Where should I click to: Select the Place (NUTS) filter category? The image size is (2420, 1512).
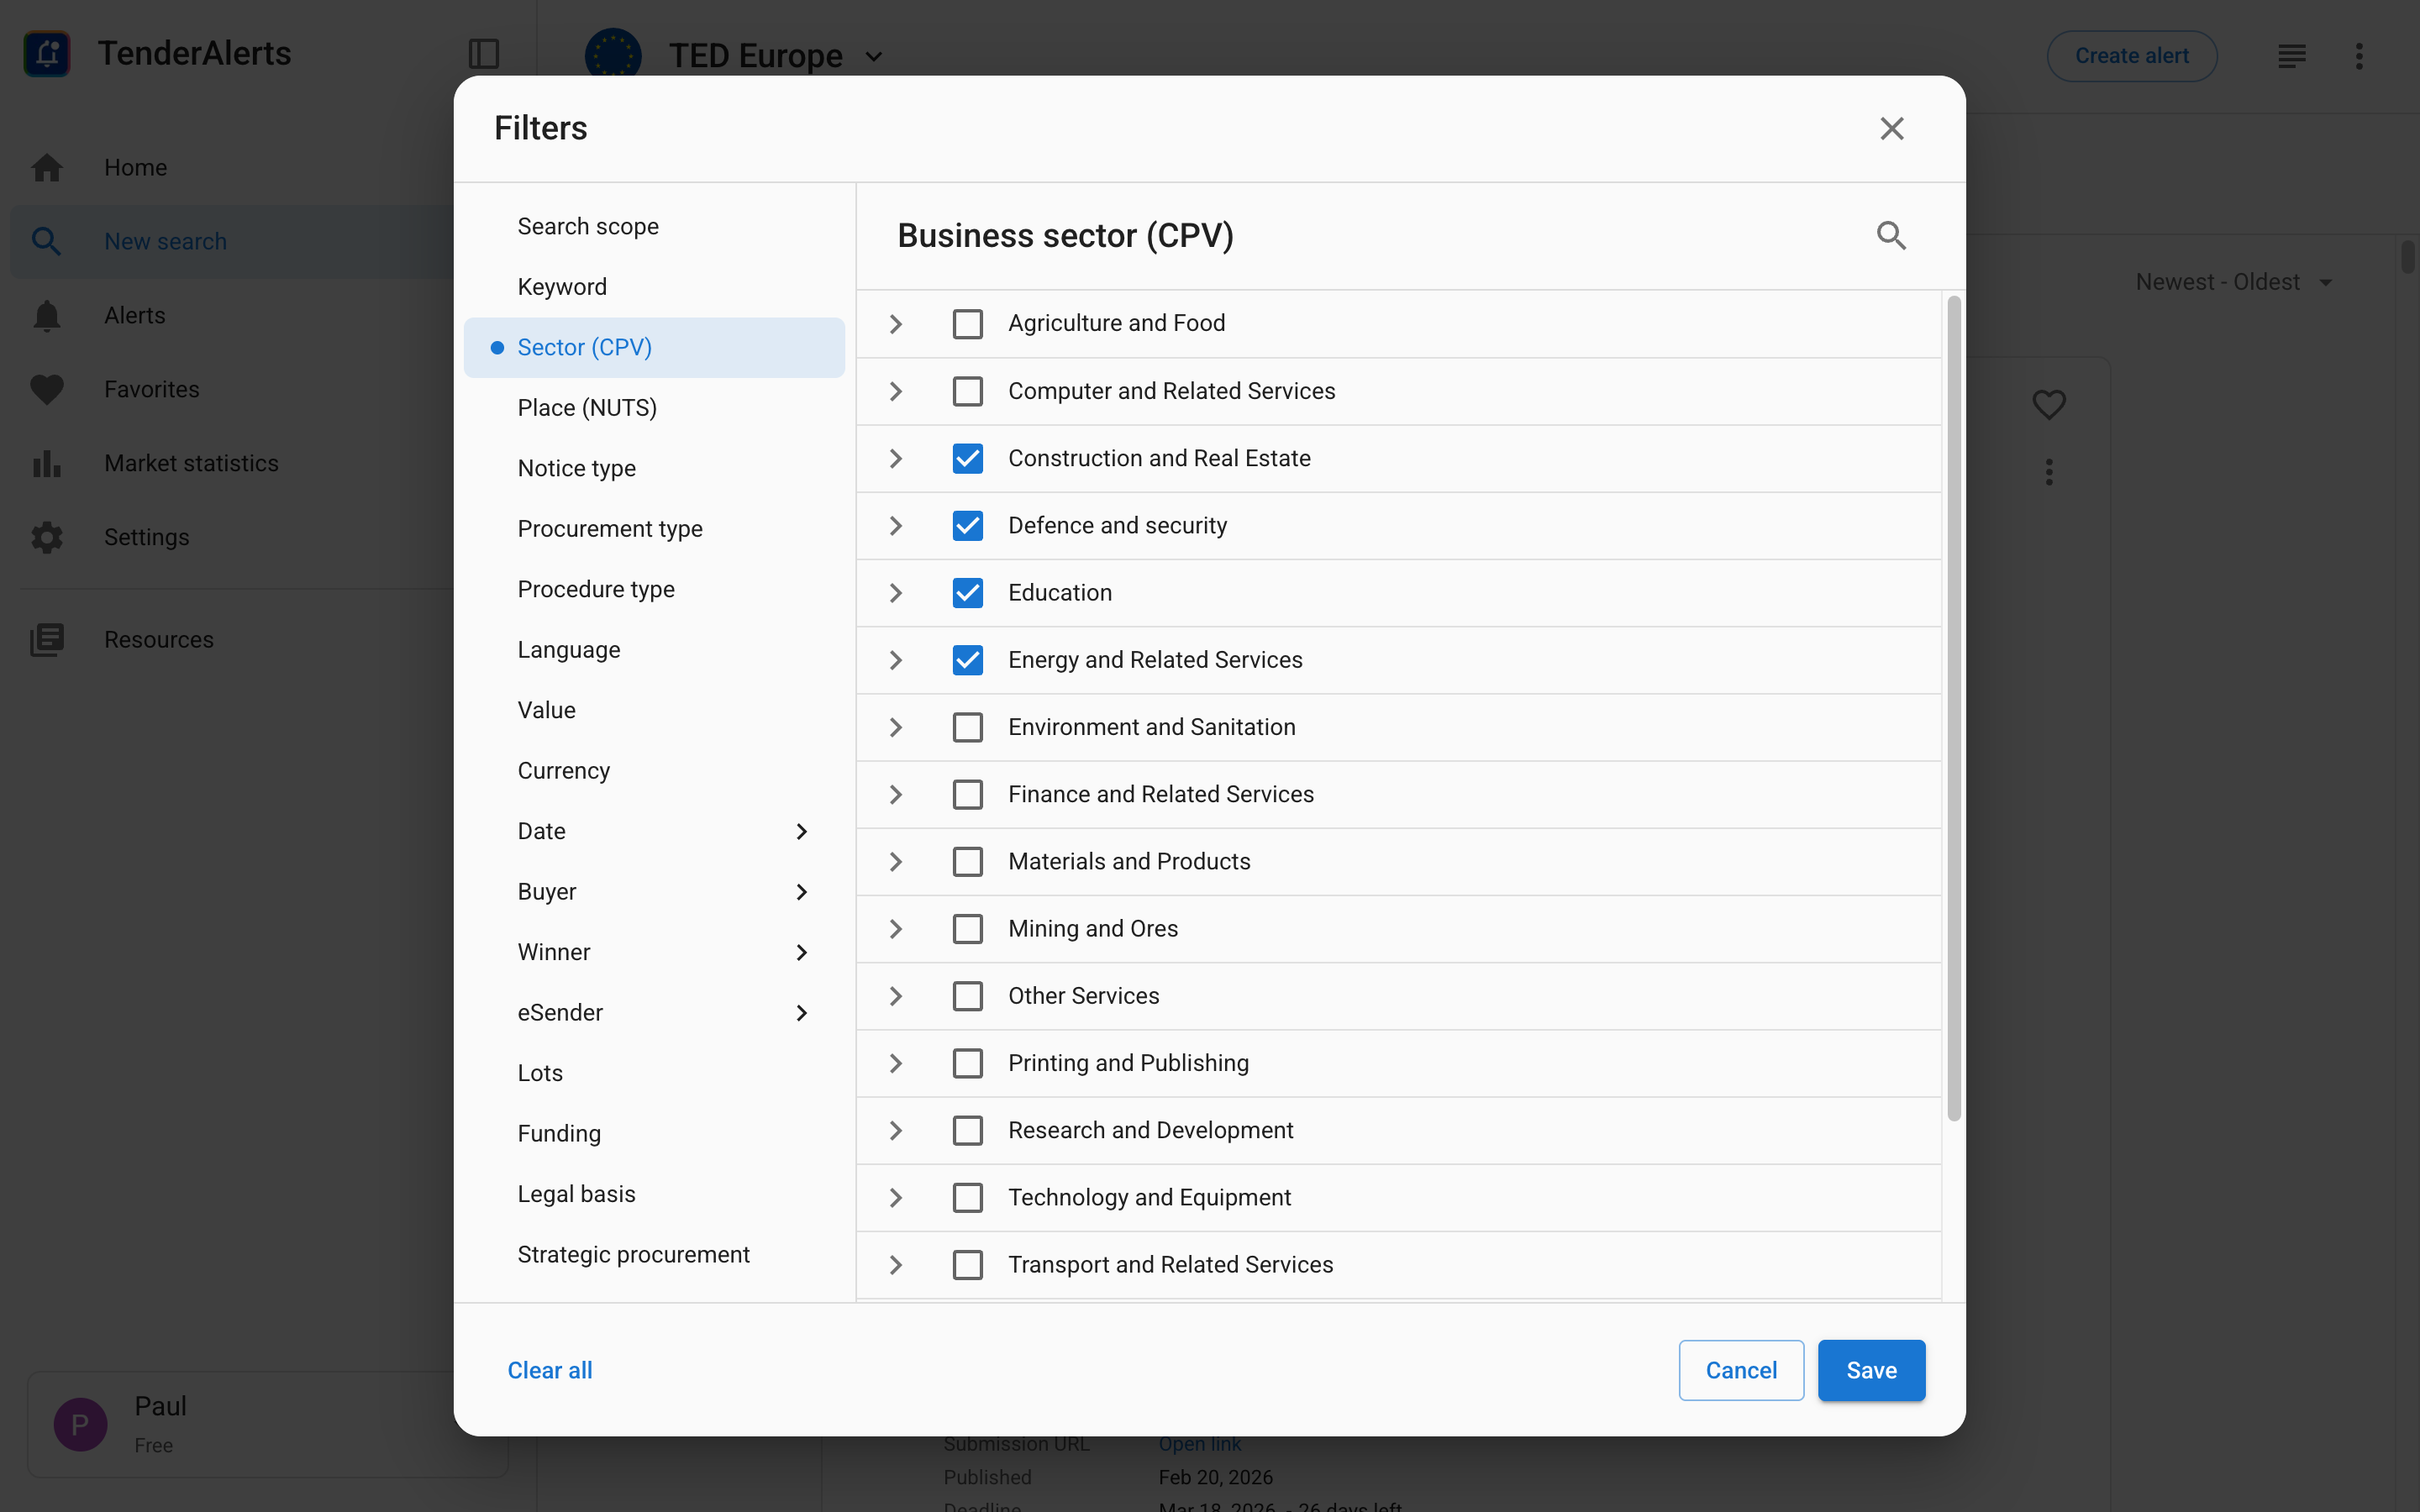click(x=587, y=408)
